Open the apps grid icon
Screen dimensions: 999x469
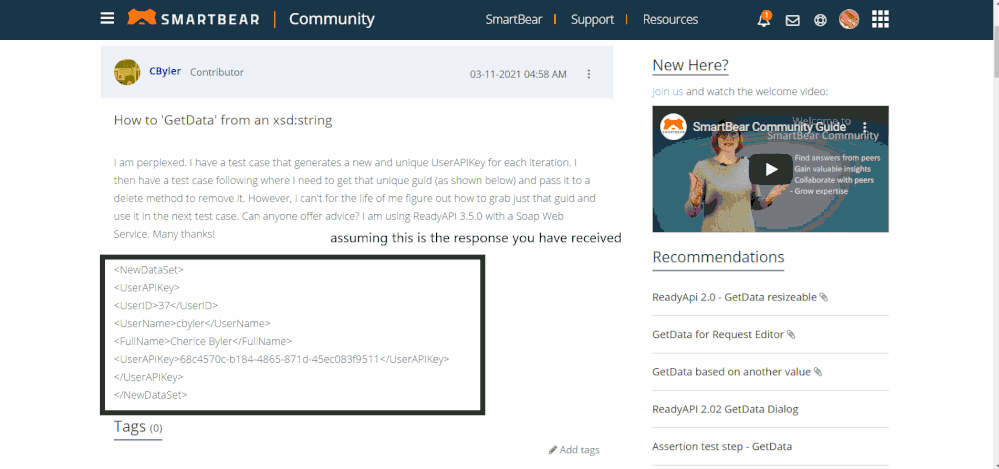880,19
